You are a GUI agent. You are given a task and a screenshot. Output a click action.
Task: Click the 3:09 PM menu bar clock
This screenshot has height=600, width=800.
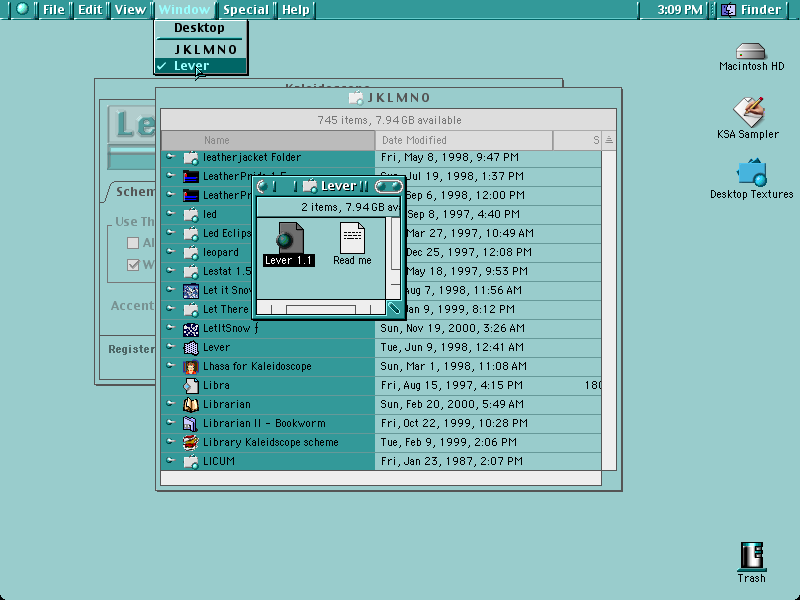click(x=679, y=10)
